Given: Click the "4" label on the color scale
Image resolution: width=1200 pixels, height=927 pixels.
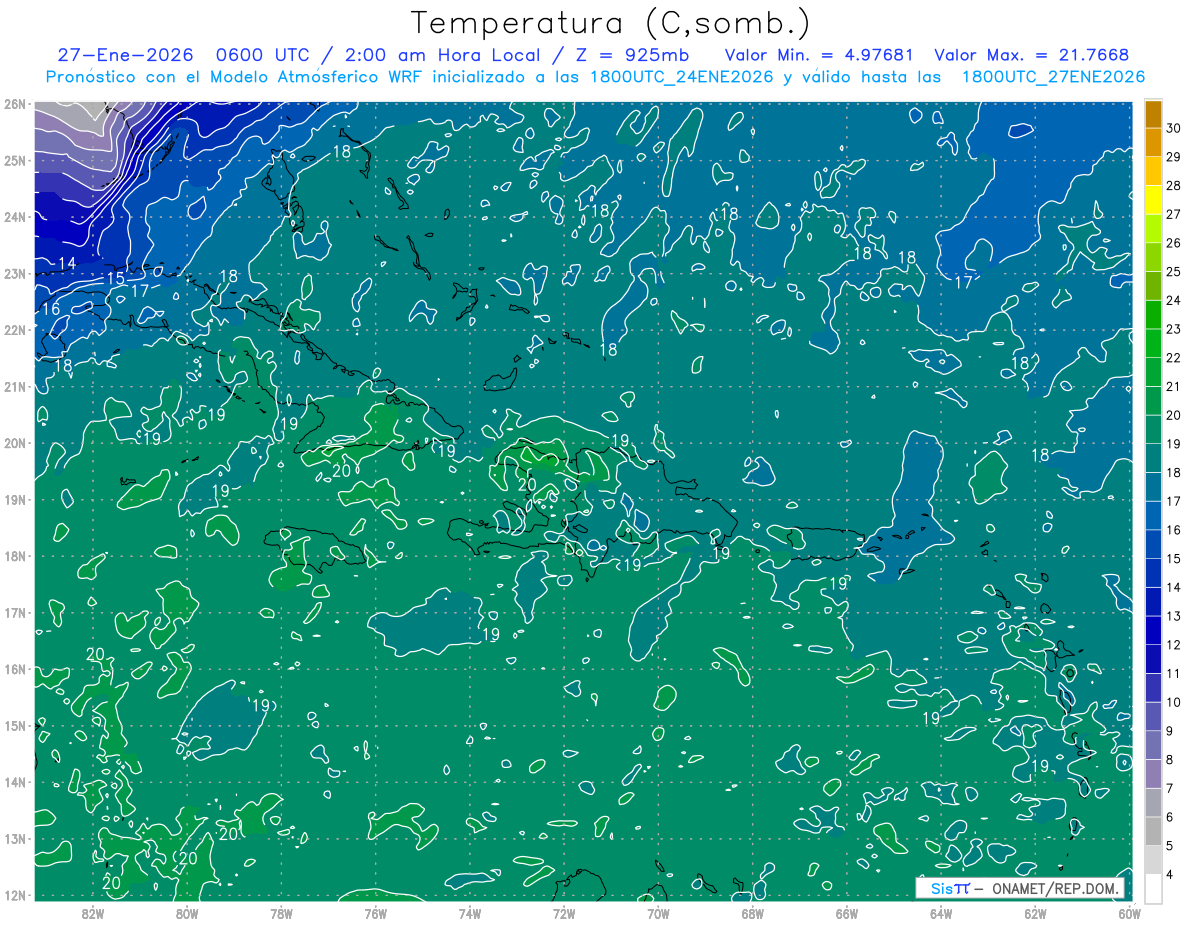Looking at the screenshot, I should coord(1171,874).
